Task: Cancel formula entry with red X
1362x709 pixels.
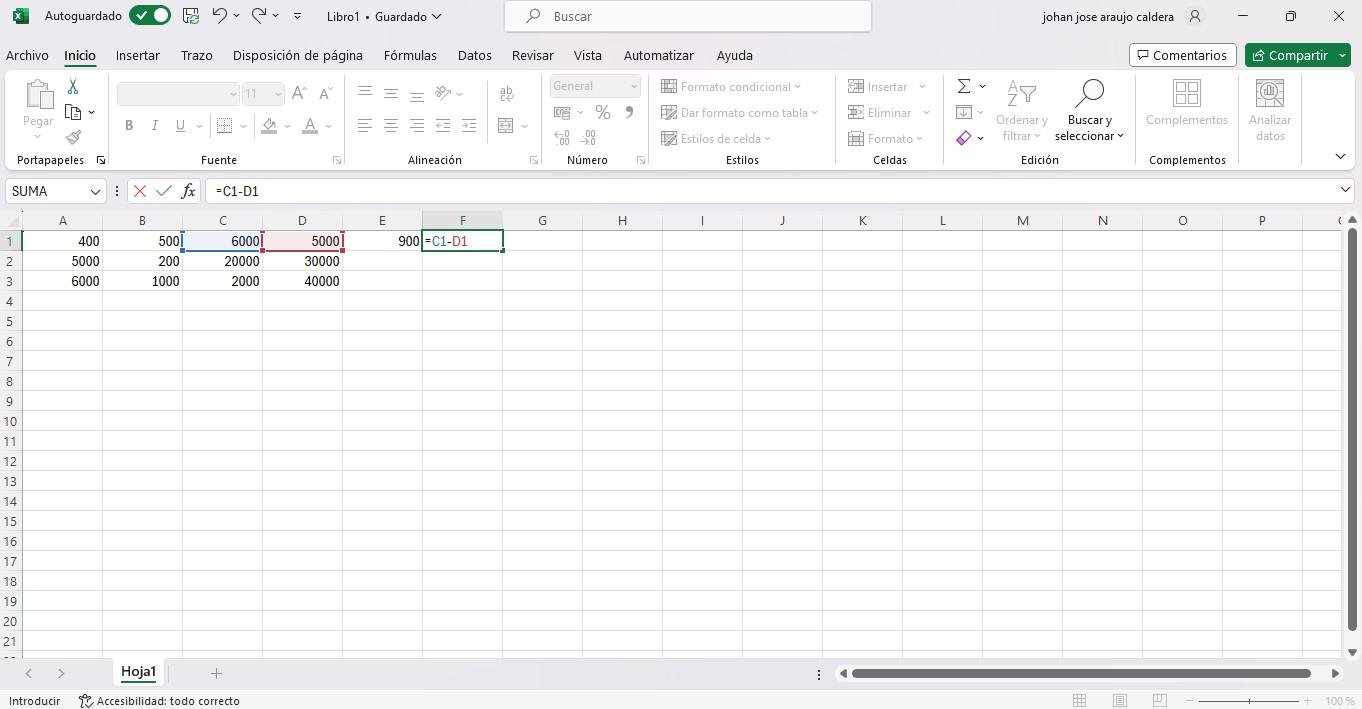Action: pos(140,191)
